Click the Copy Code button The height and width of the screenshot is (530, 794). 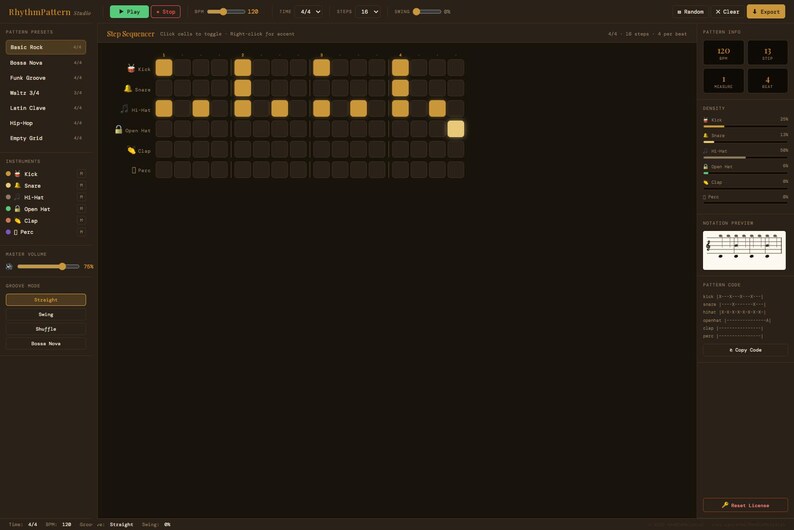(745, 350)
